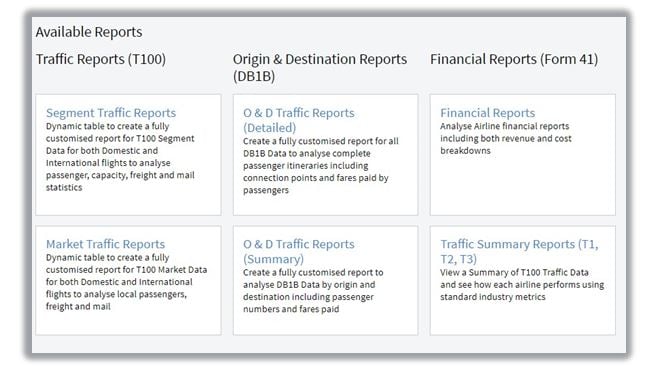Open the Financial Reports link

point(487,113)
